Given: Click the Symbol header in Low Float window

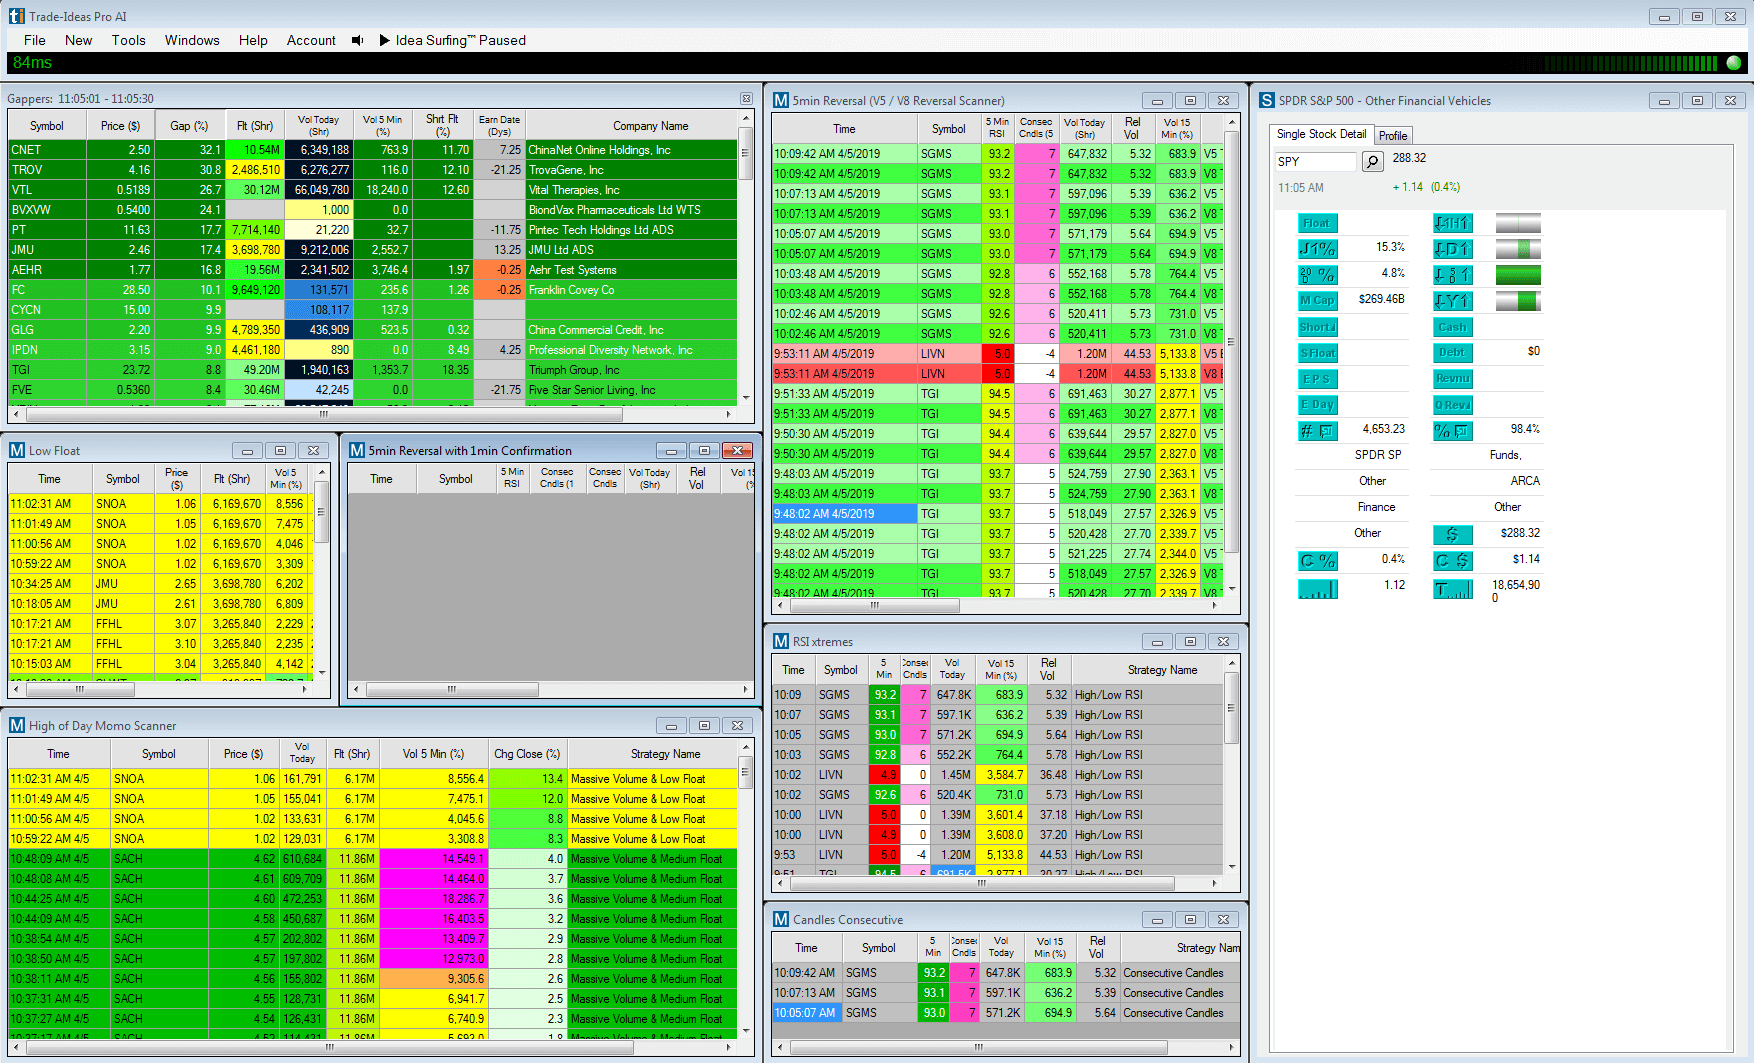Looking at the screenshot, I should click(123, 479).
